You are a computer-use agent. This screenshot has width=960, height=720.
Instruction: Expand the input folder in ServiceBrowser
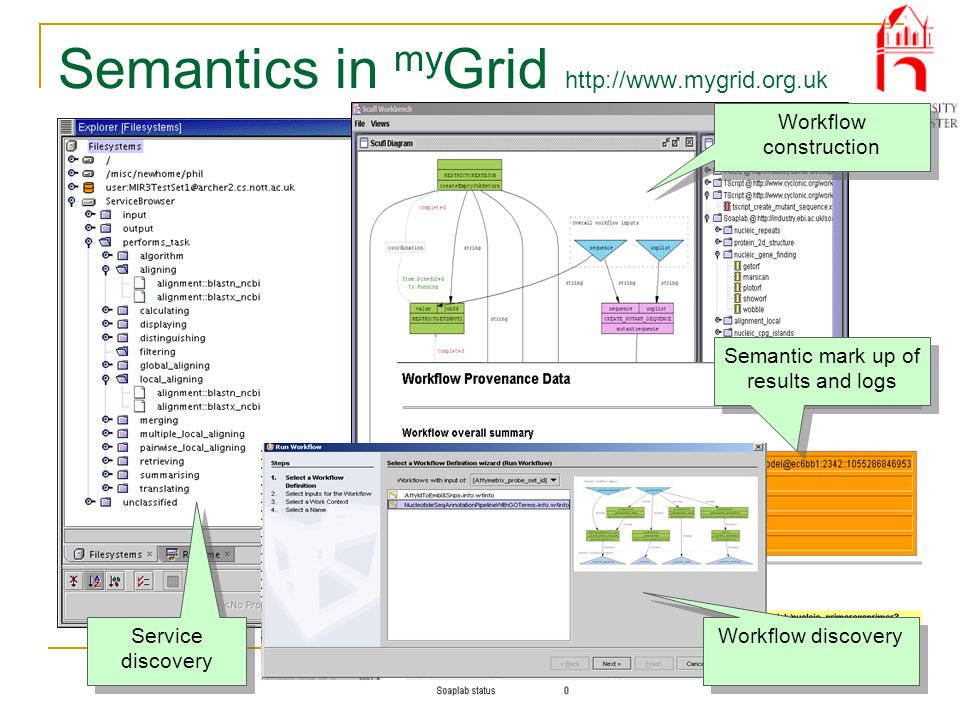(90, 214)
